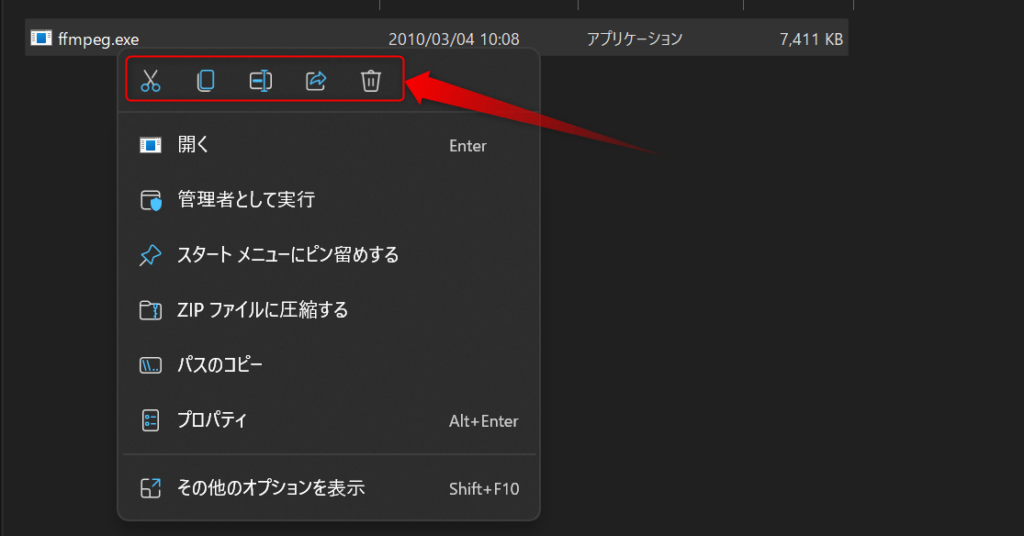Click the date 2010/03/04 10:08
The image size is (1024, 536).
point(454,39)
